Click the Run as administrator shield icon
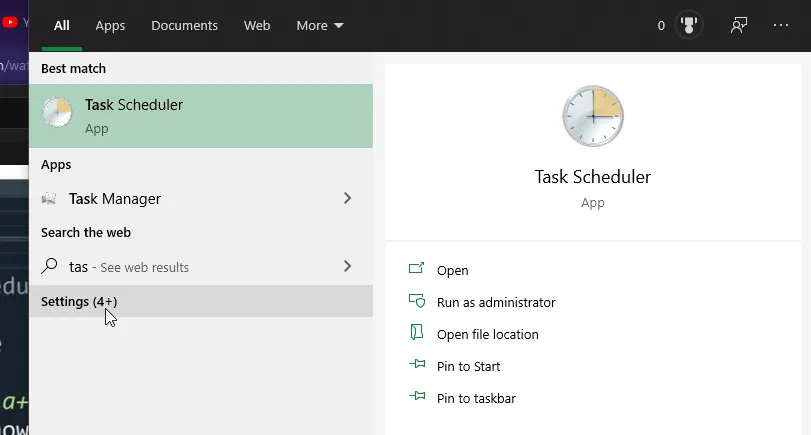Viewport: 811px width, 435px height. click(x=417, y=301)
